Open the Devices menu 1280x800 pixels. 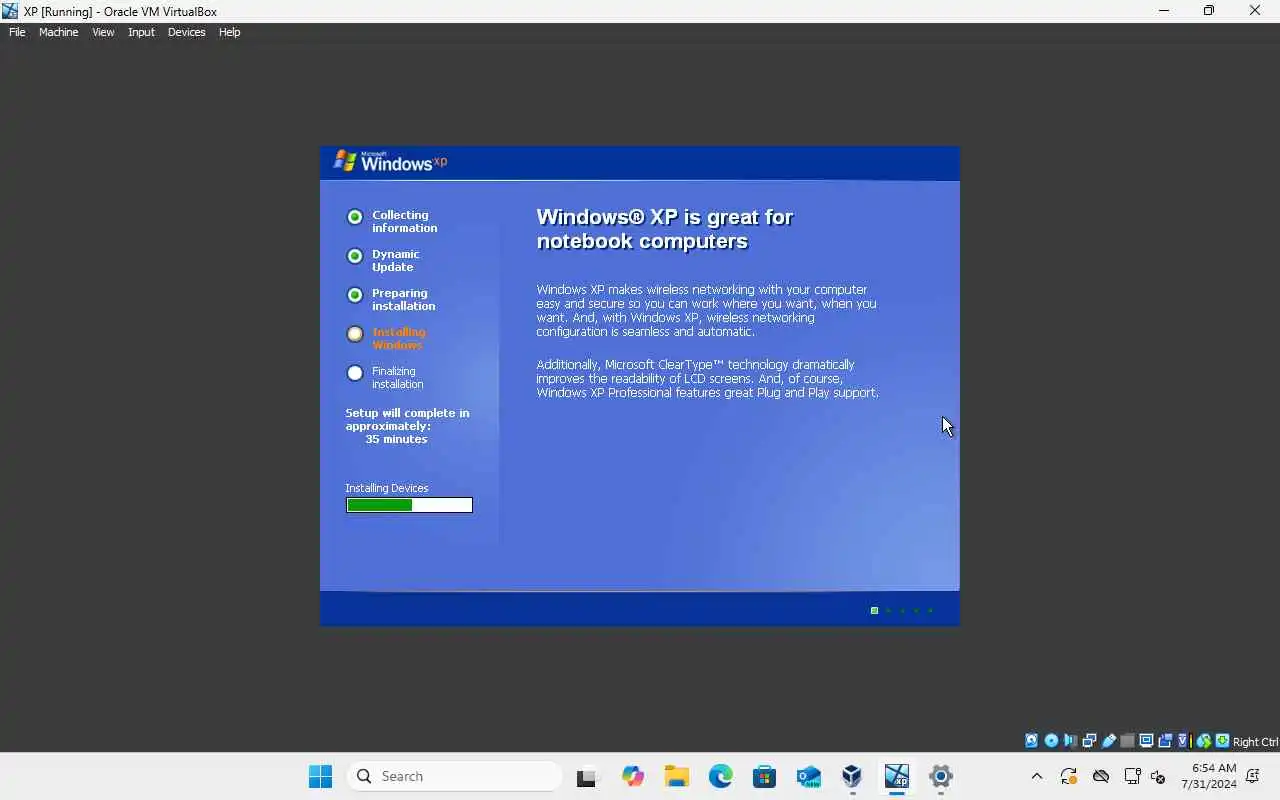(186, 32)
